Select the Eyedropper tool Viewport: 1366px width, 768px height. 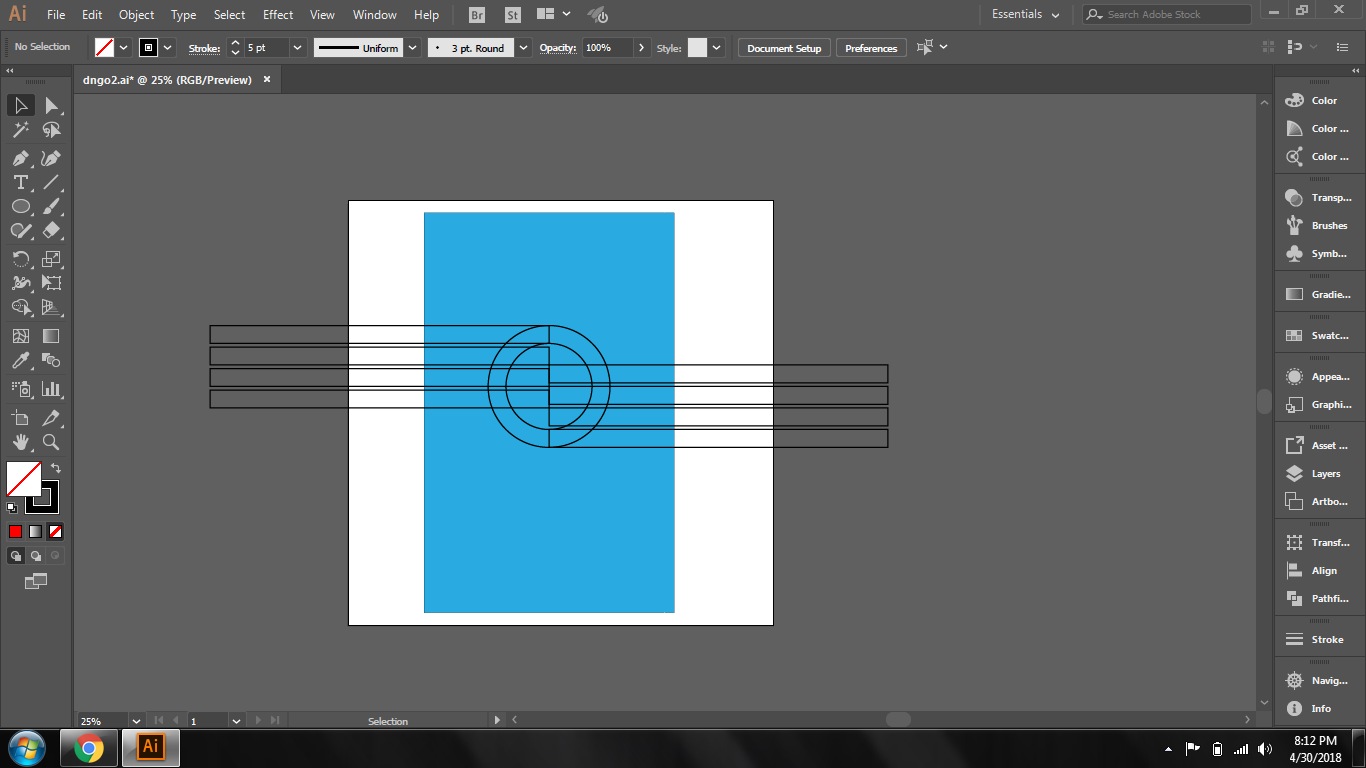[21, 360]
